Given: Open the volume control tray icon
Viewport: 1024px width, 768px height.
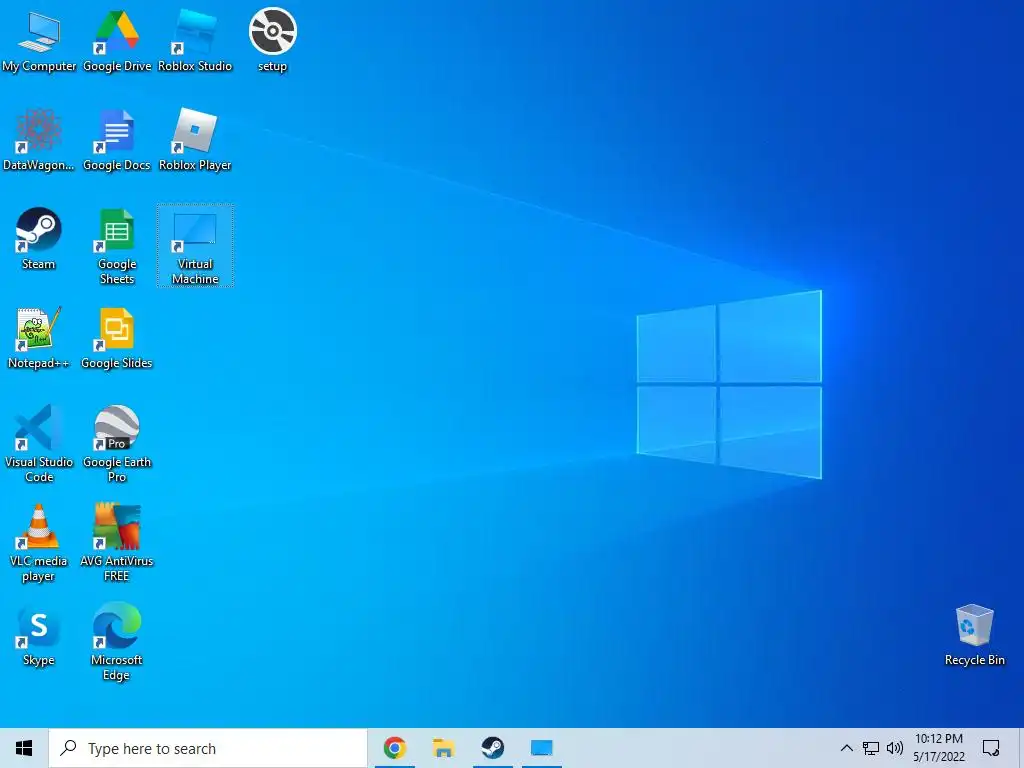Looking at the screenshot, I should click(895, 748).
